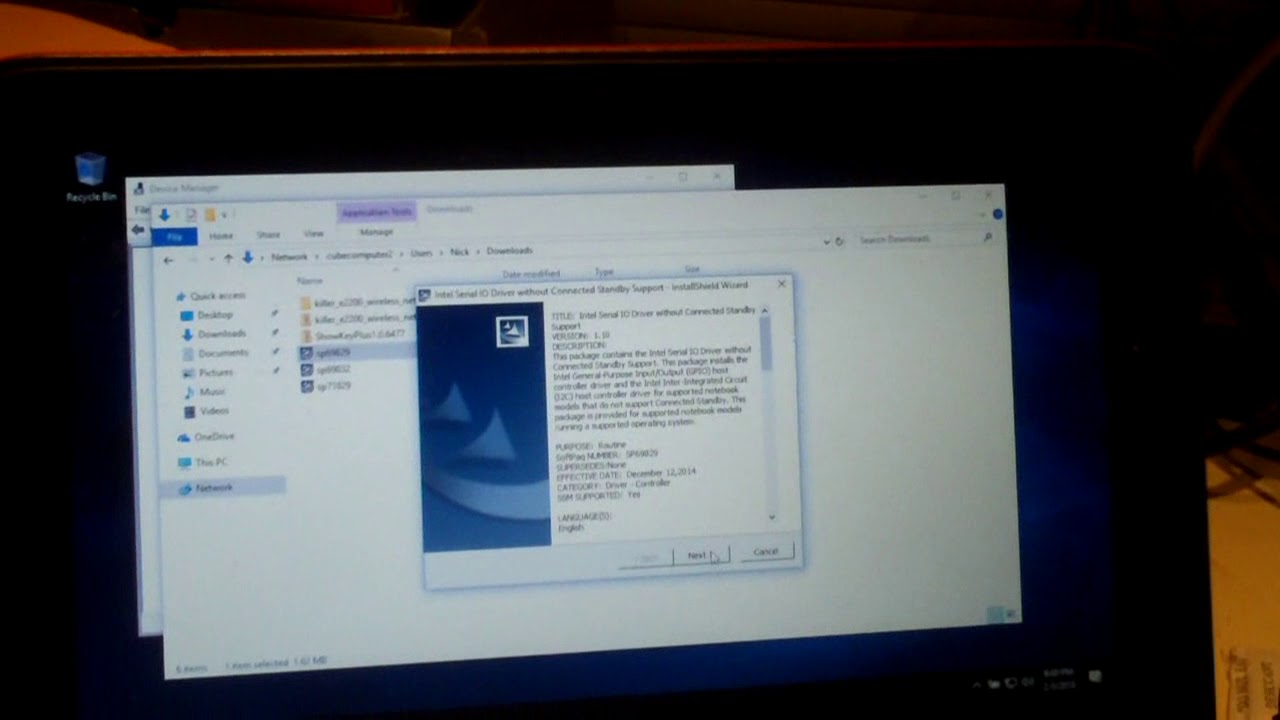Click the description scroll down arrow
Screen dimensions: 1280x720
click(771, 517)
